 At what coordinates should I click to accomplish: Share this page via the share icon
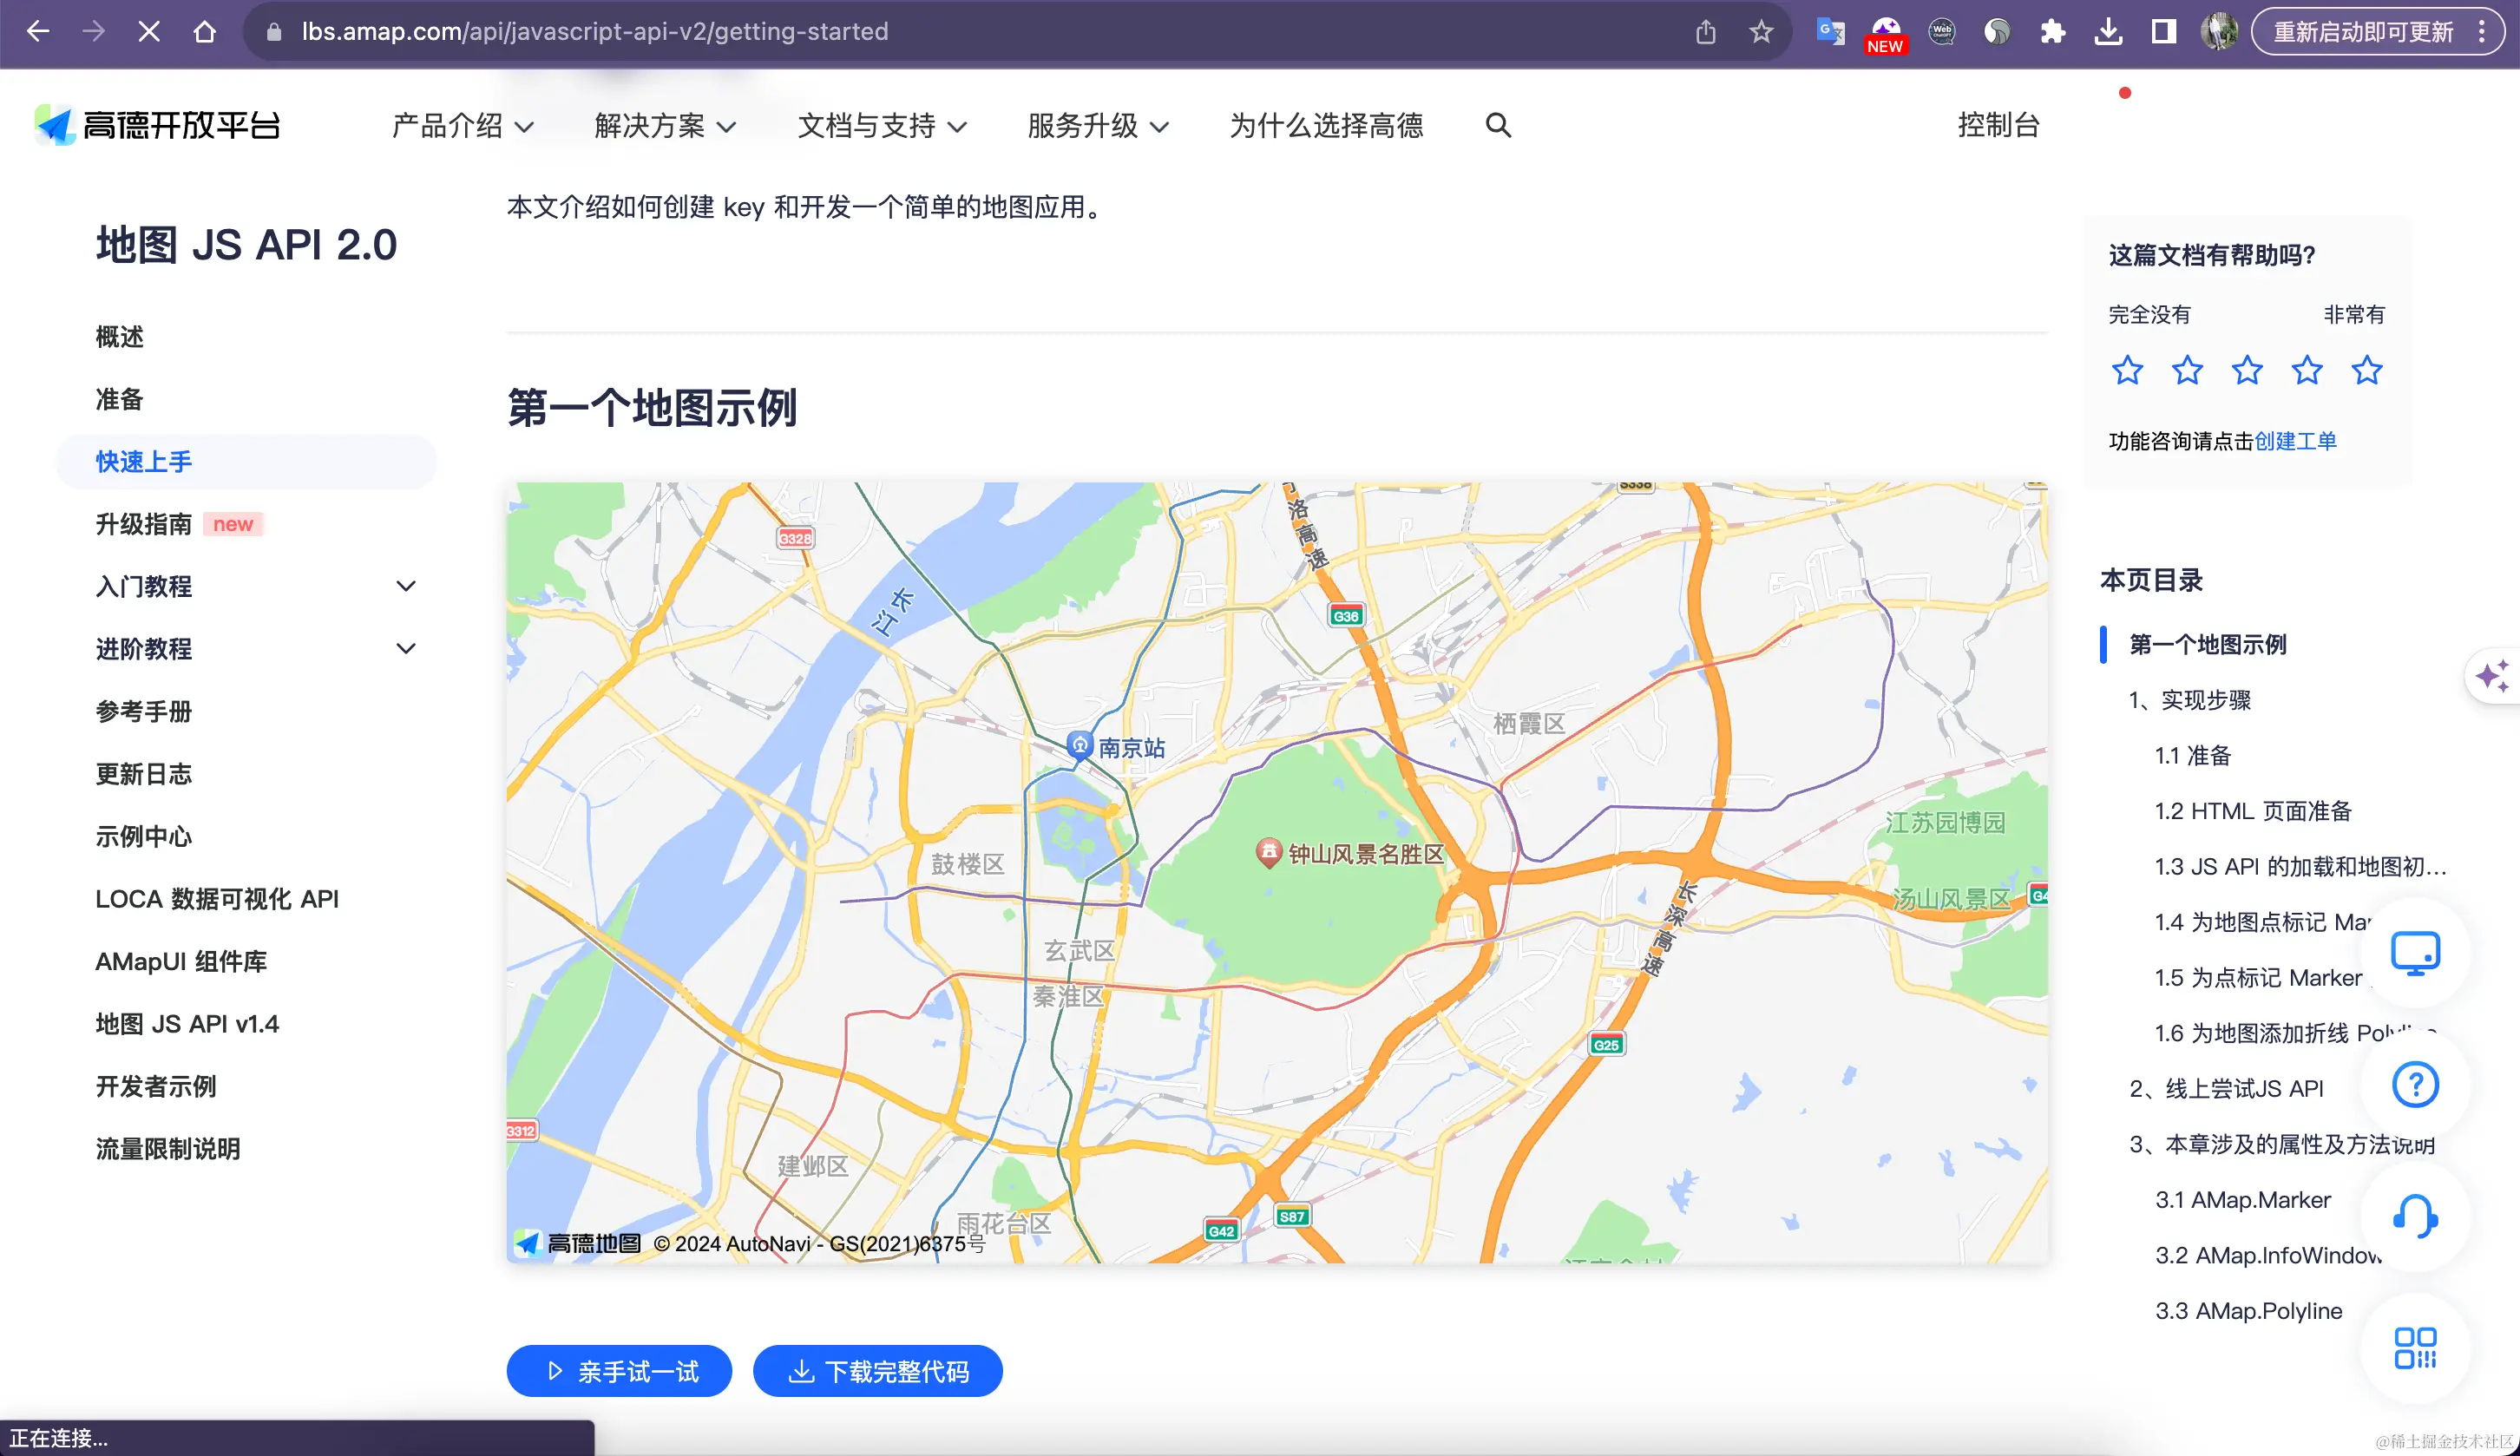(x=1706, y=32)
